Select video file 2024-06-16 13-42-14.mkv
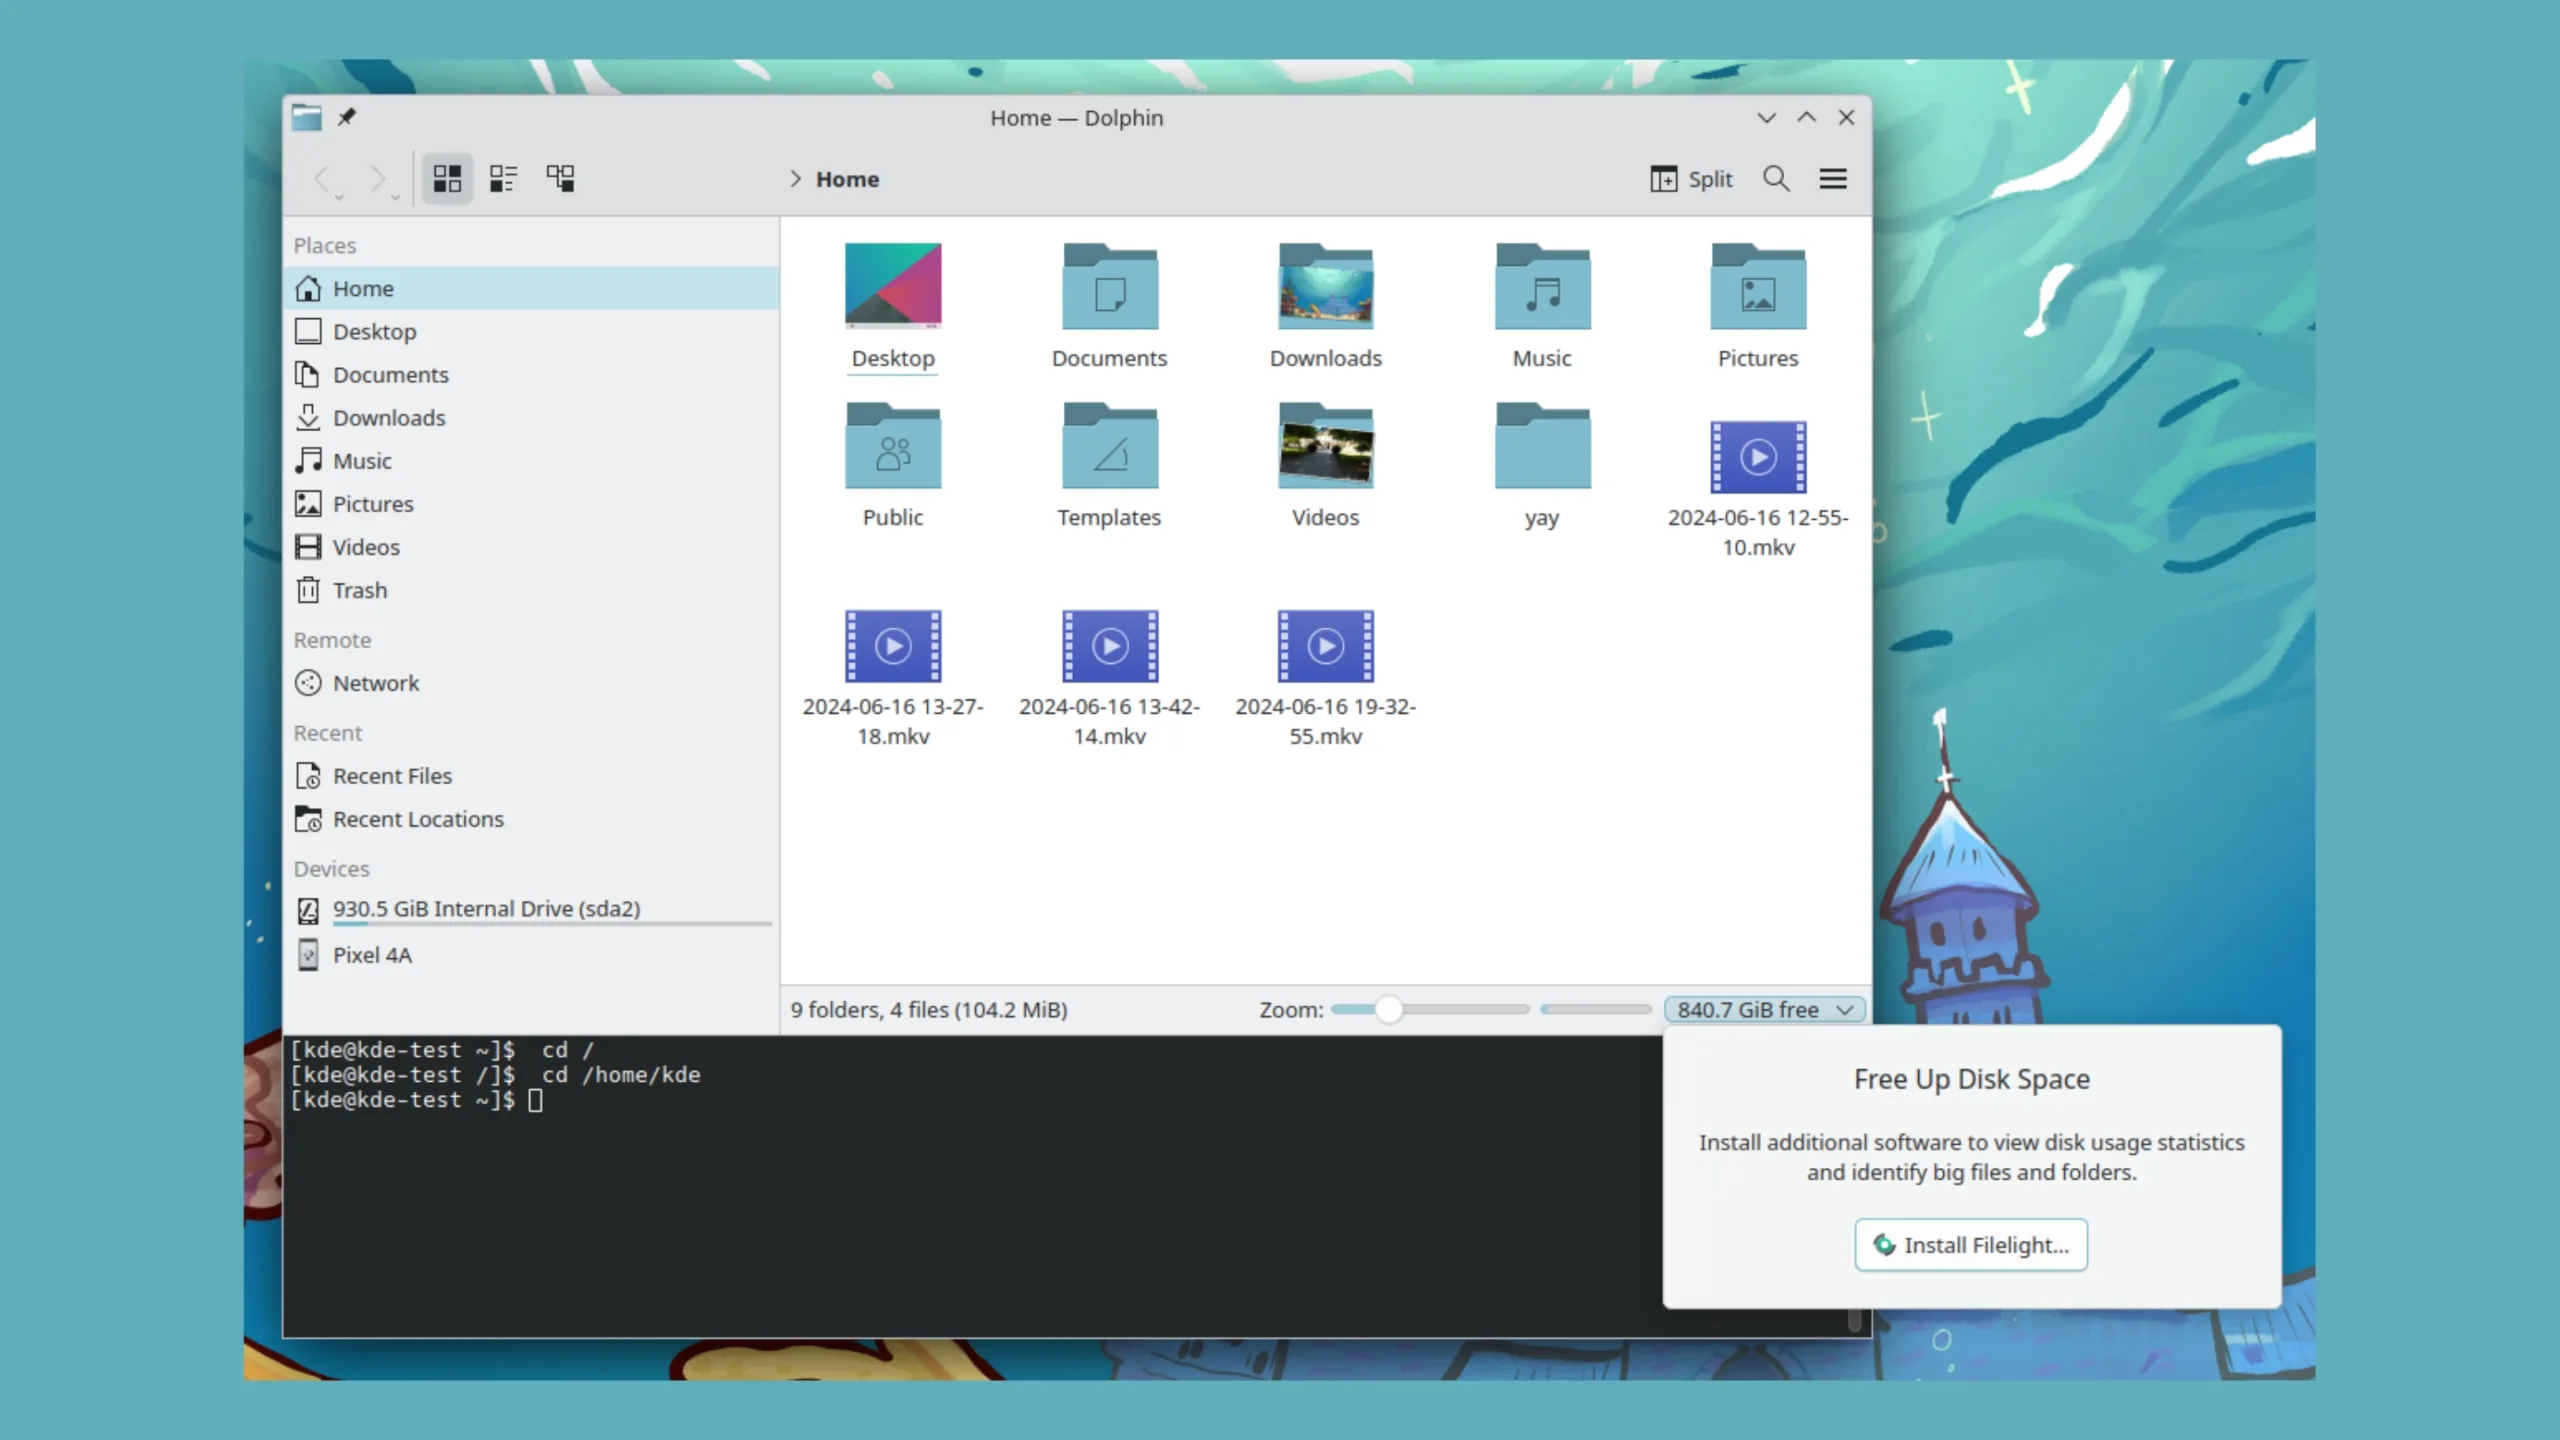 coord(1110,646)
